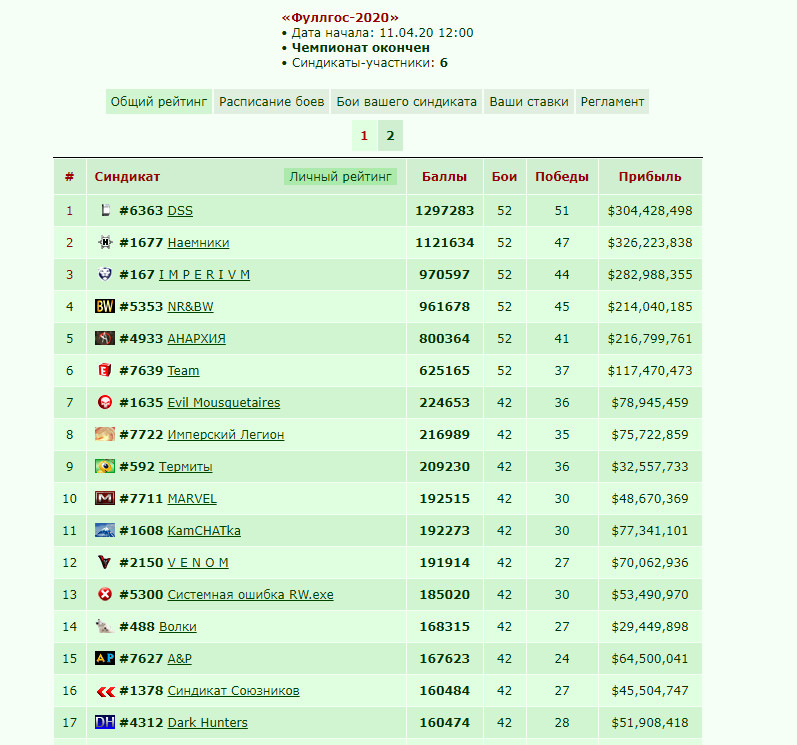Open the Ваши ставки tab
797x745 pixels.
click(x=529, y=102)
